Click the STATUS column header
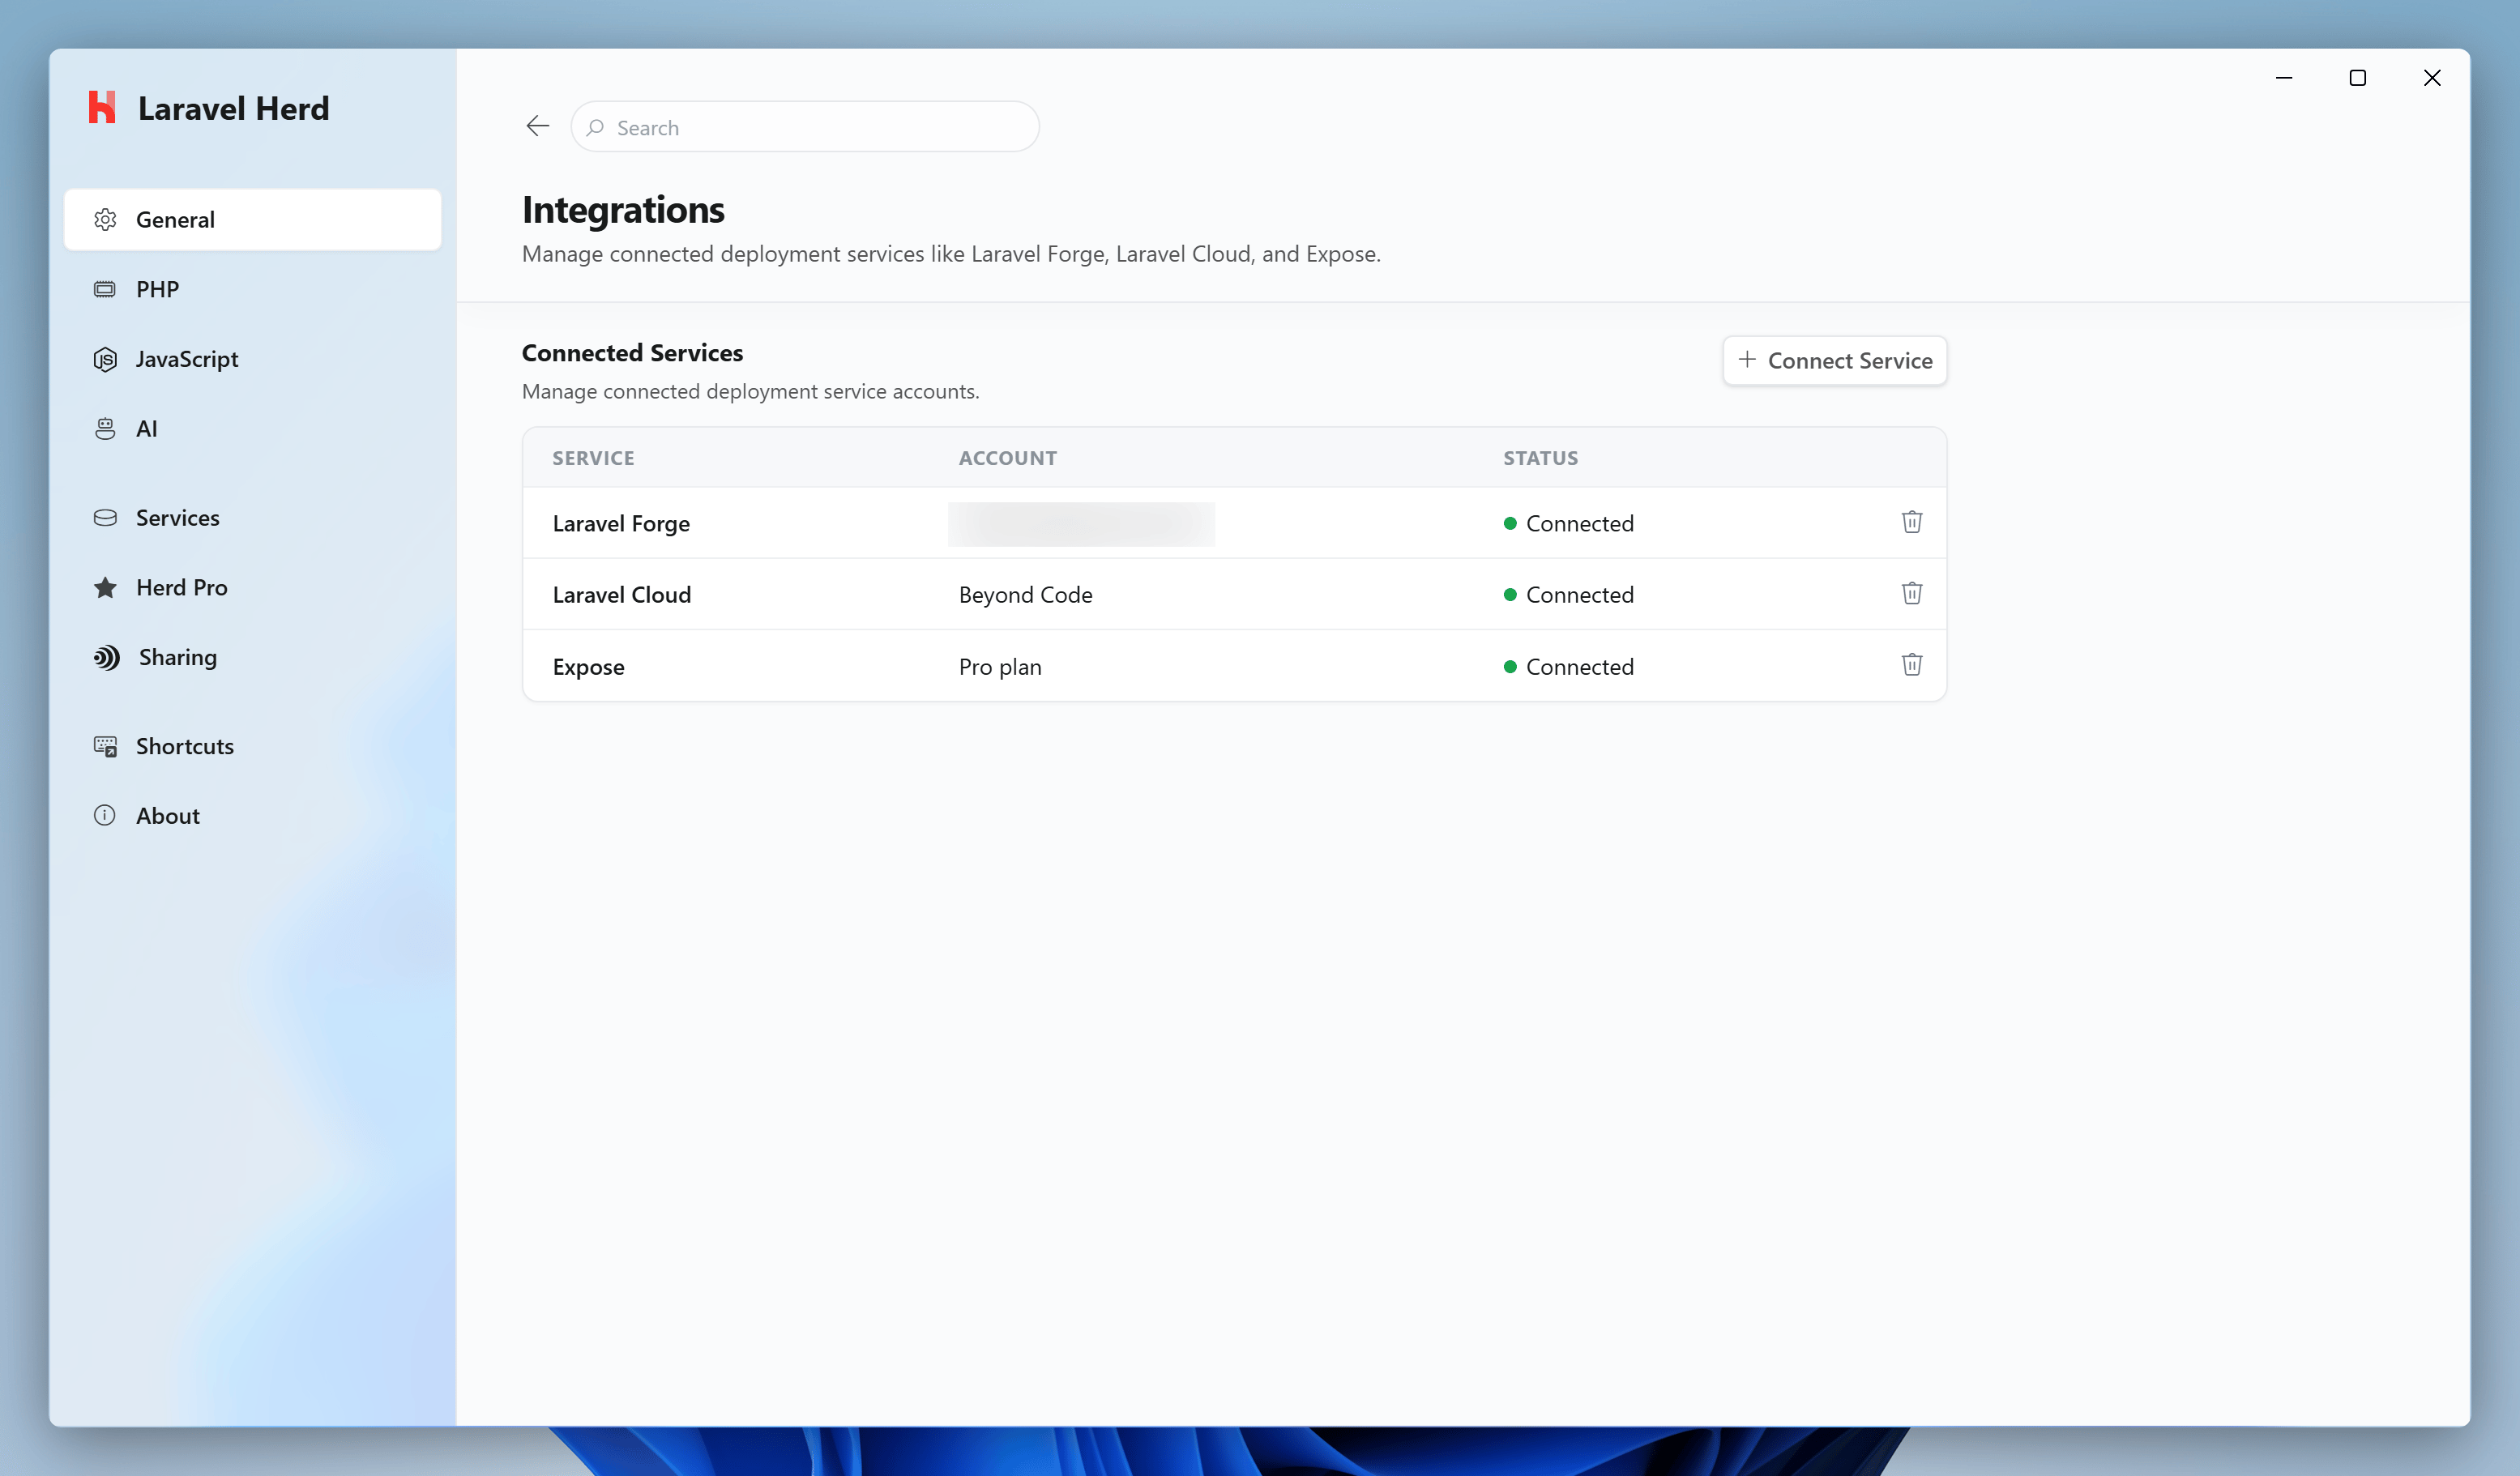This screenshot has width=2520, height=1476. 1541,458
